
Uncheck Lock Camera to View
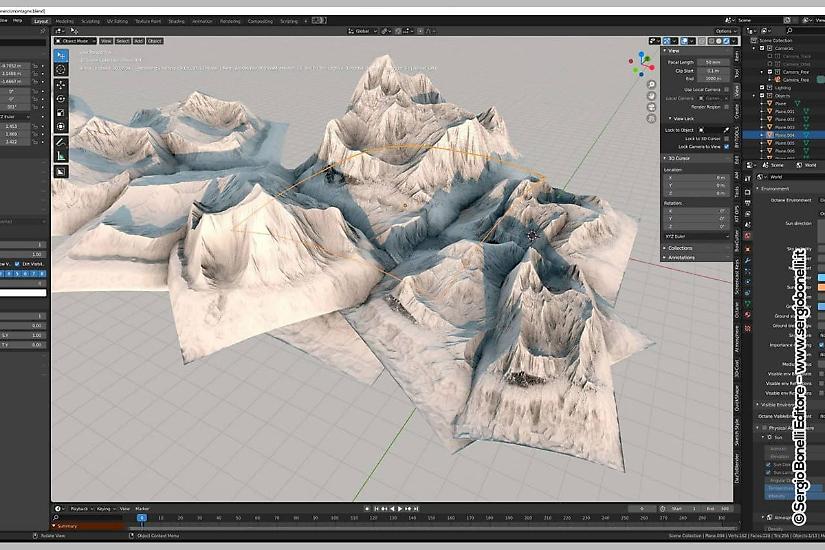[727, 146]
